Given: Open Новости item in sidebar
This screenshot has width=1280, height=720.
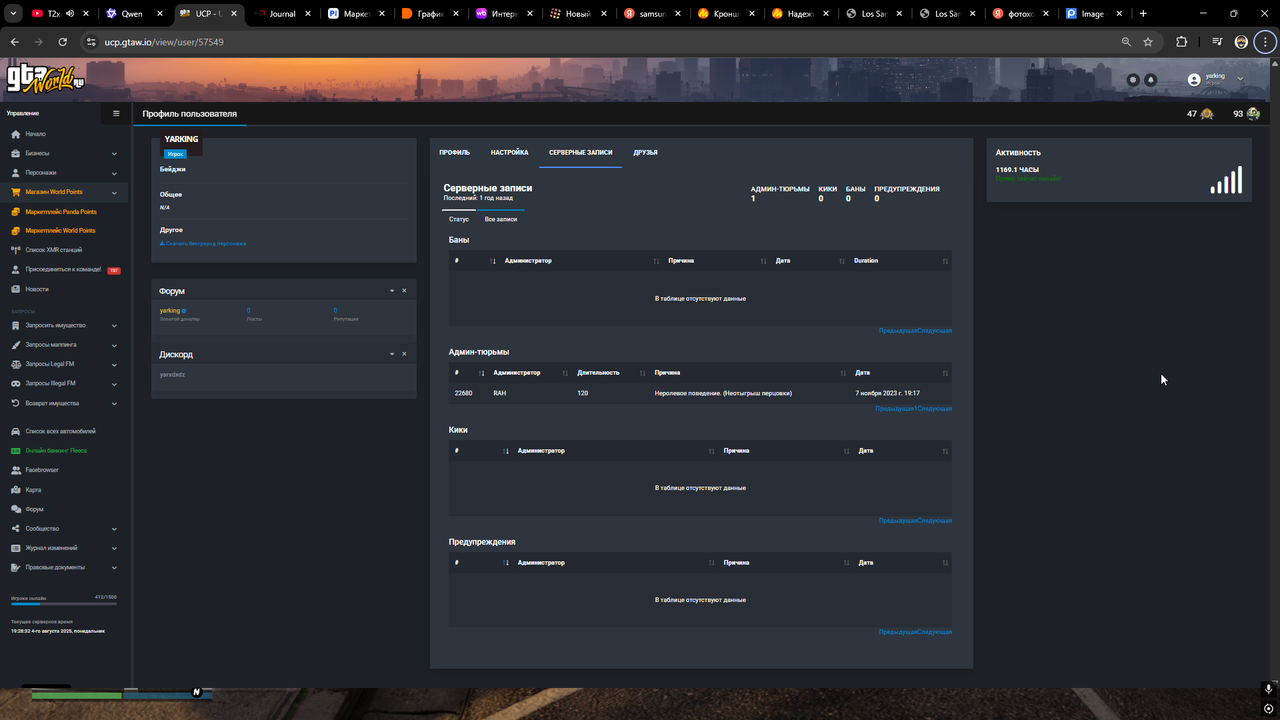Looking at the screenshot, I should tap(36, 289).
